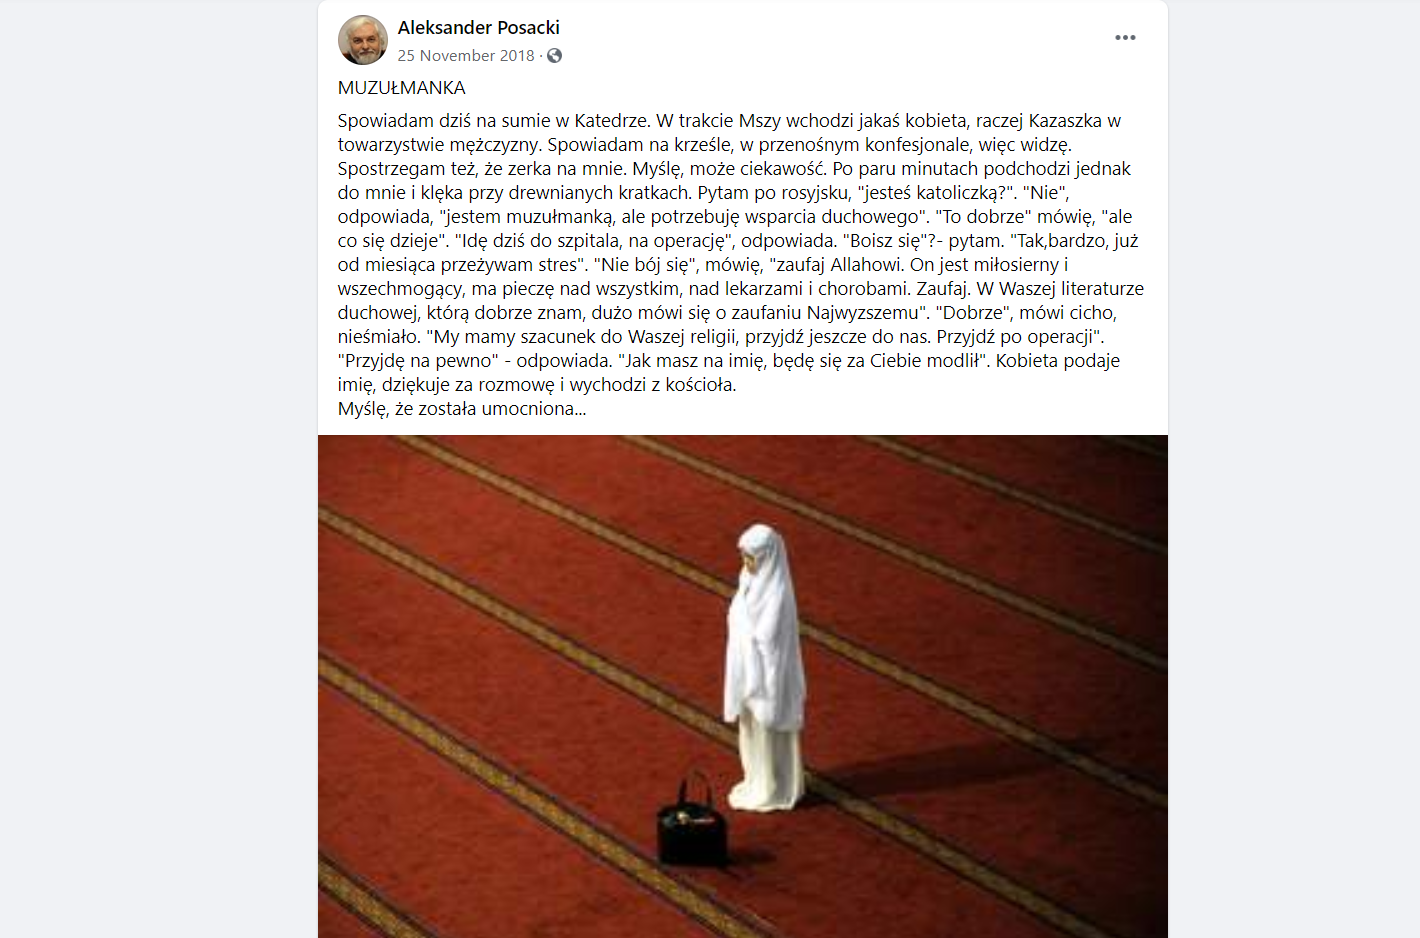Click the line "Myślę, że została umocniona..."
Screen dimensions: 1420x938
(x=462, y=409)
